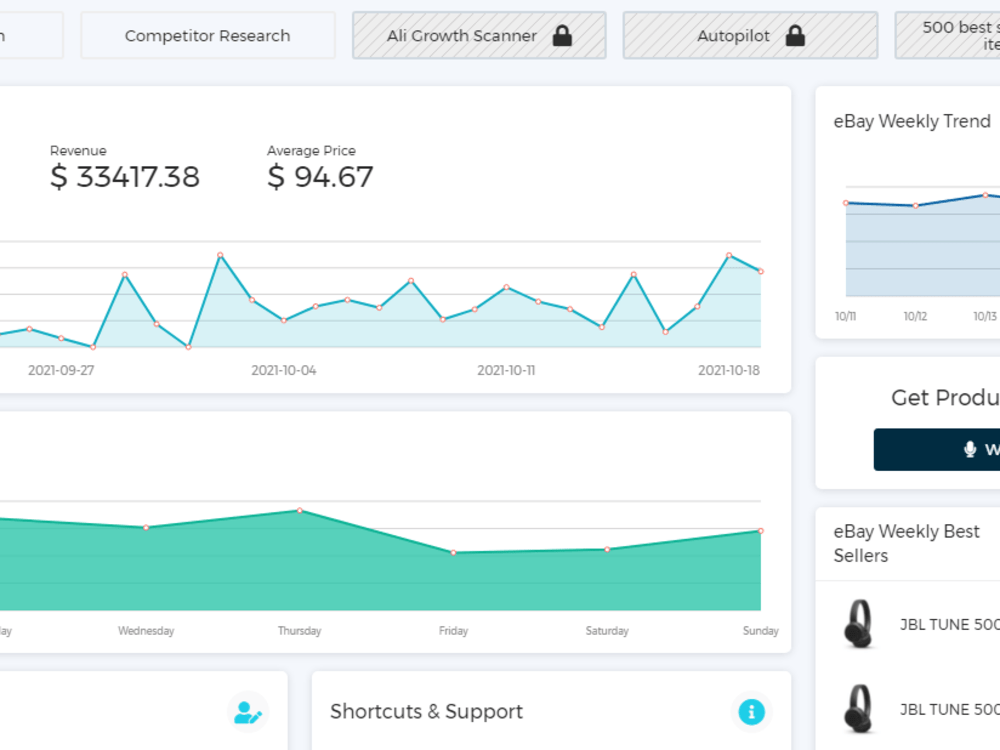
Task: Click the Sunday data point on the green chart
Action: point(760,531)
